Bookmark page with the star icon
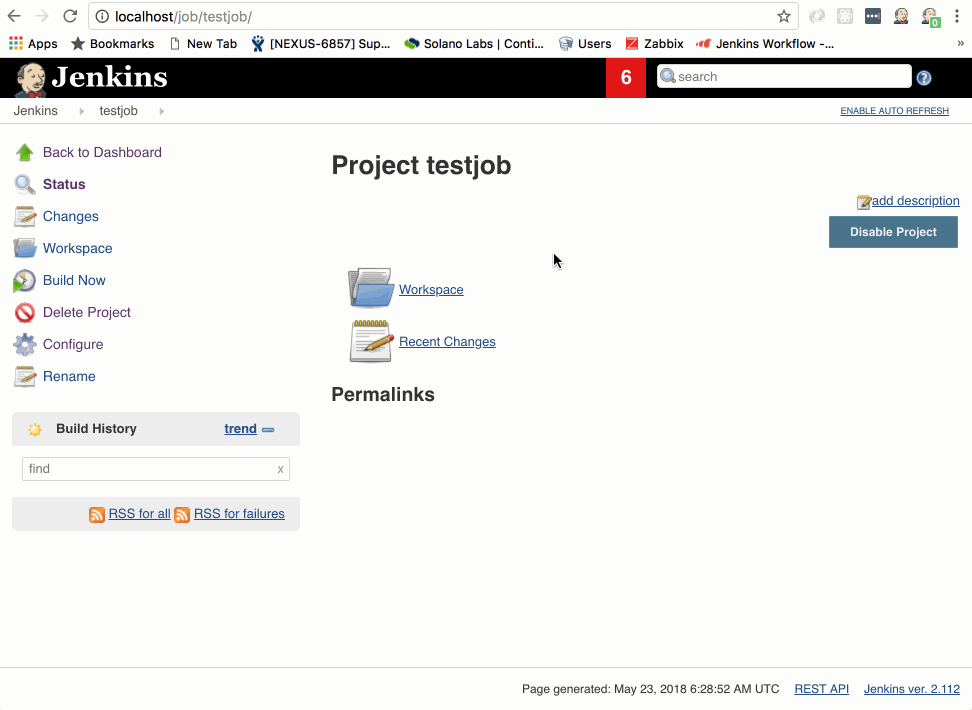Screen dimensions: 972x710 pyautogui.click(x=784, y=16)
